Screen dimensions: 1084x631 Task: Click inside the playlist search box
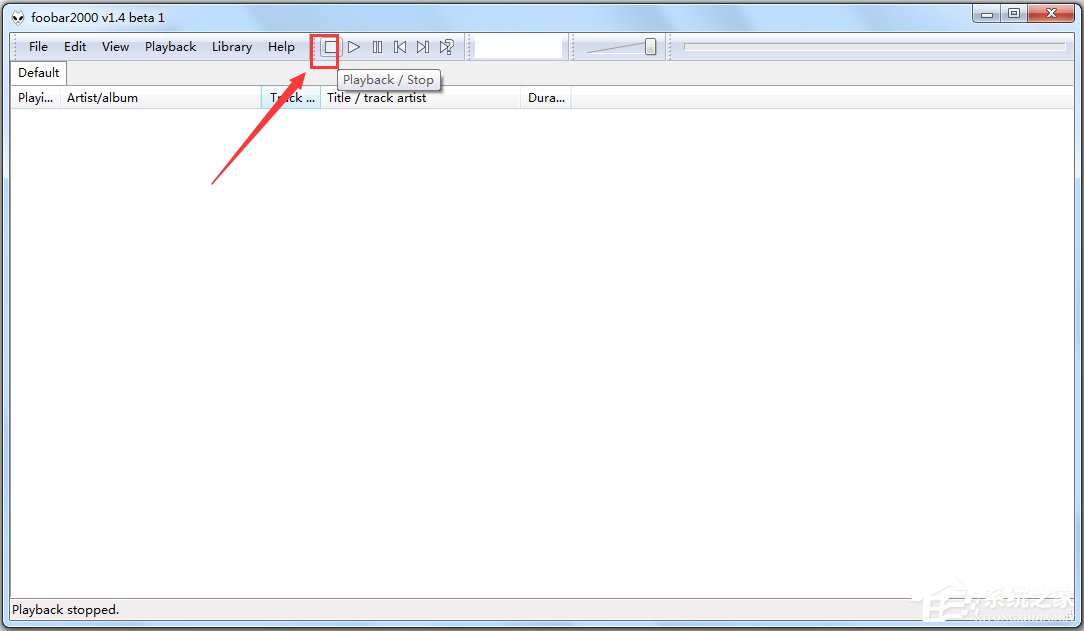click(x=518, y=46)
